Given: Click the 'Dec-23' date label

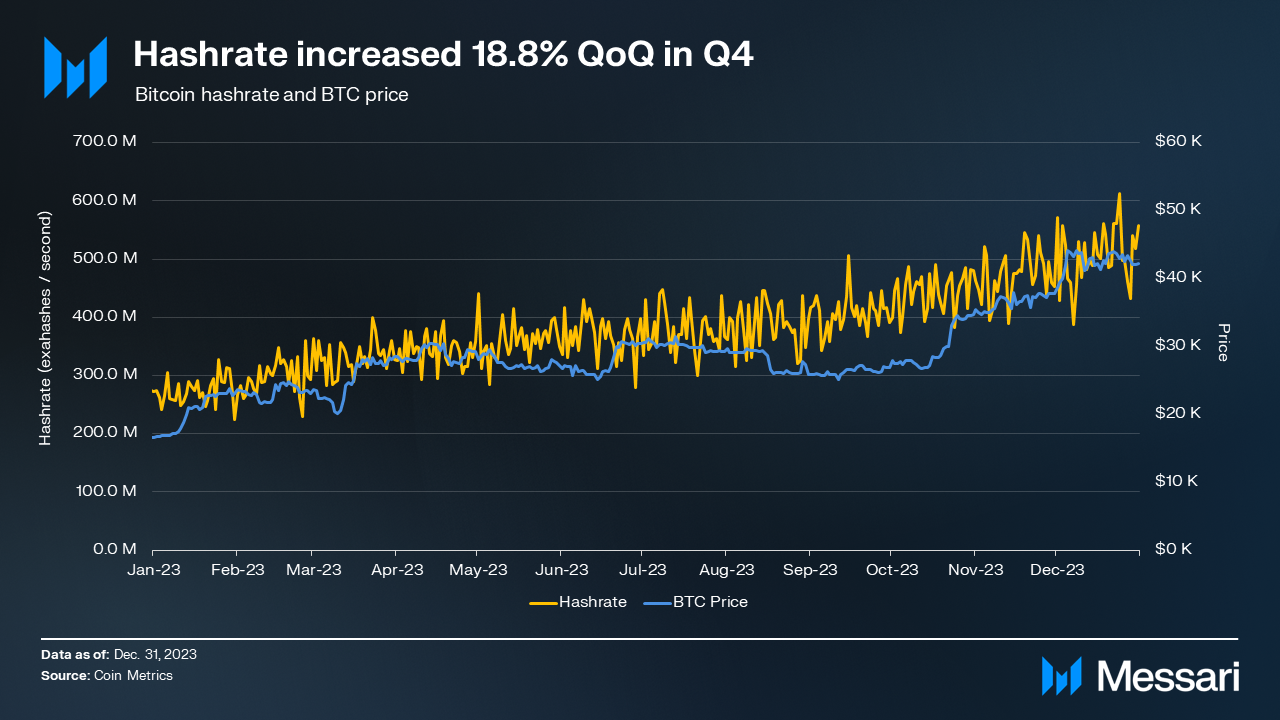Looking at the screenshot, I should pyautogui.click(x=1057, y=570).
